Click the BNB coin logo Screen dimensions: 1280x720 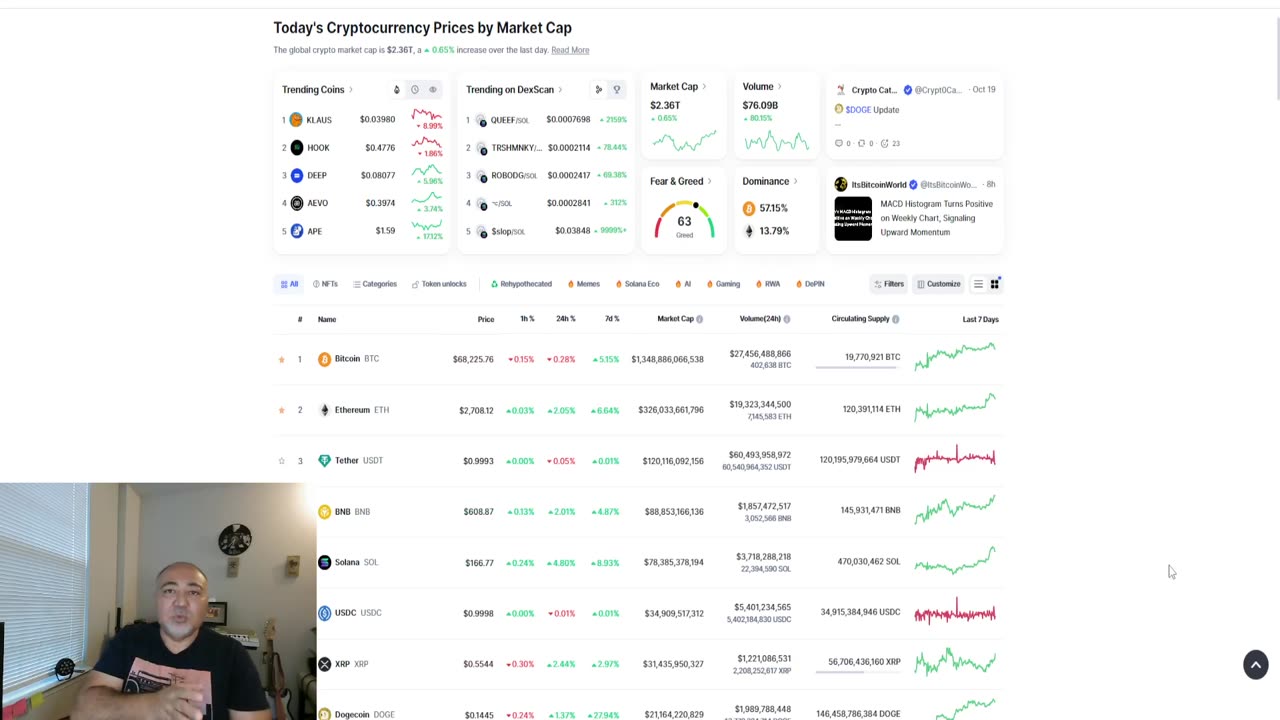324,512
